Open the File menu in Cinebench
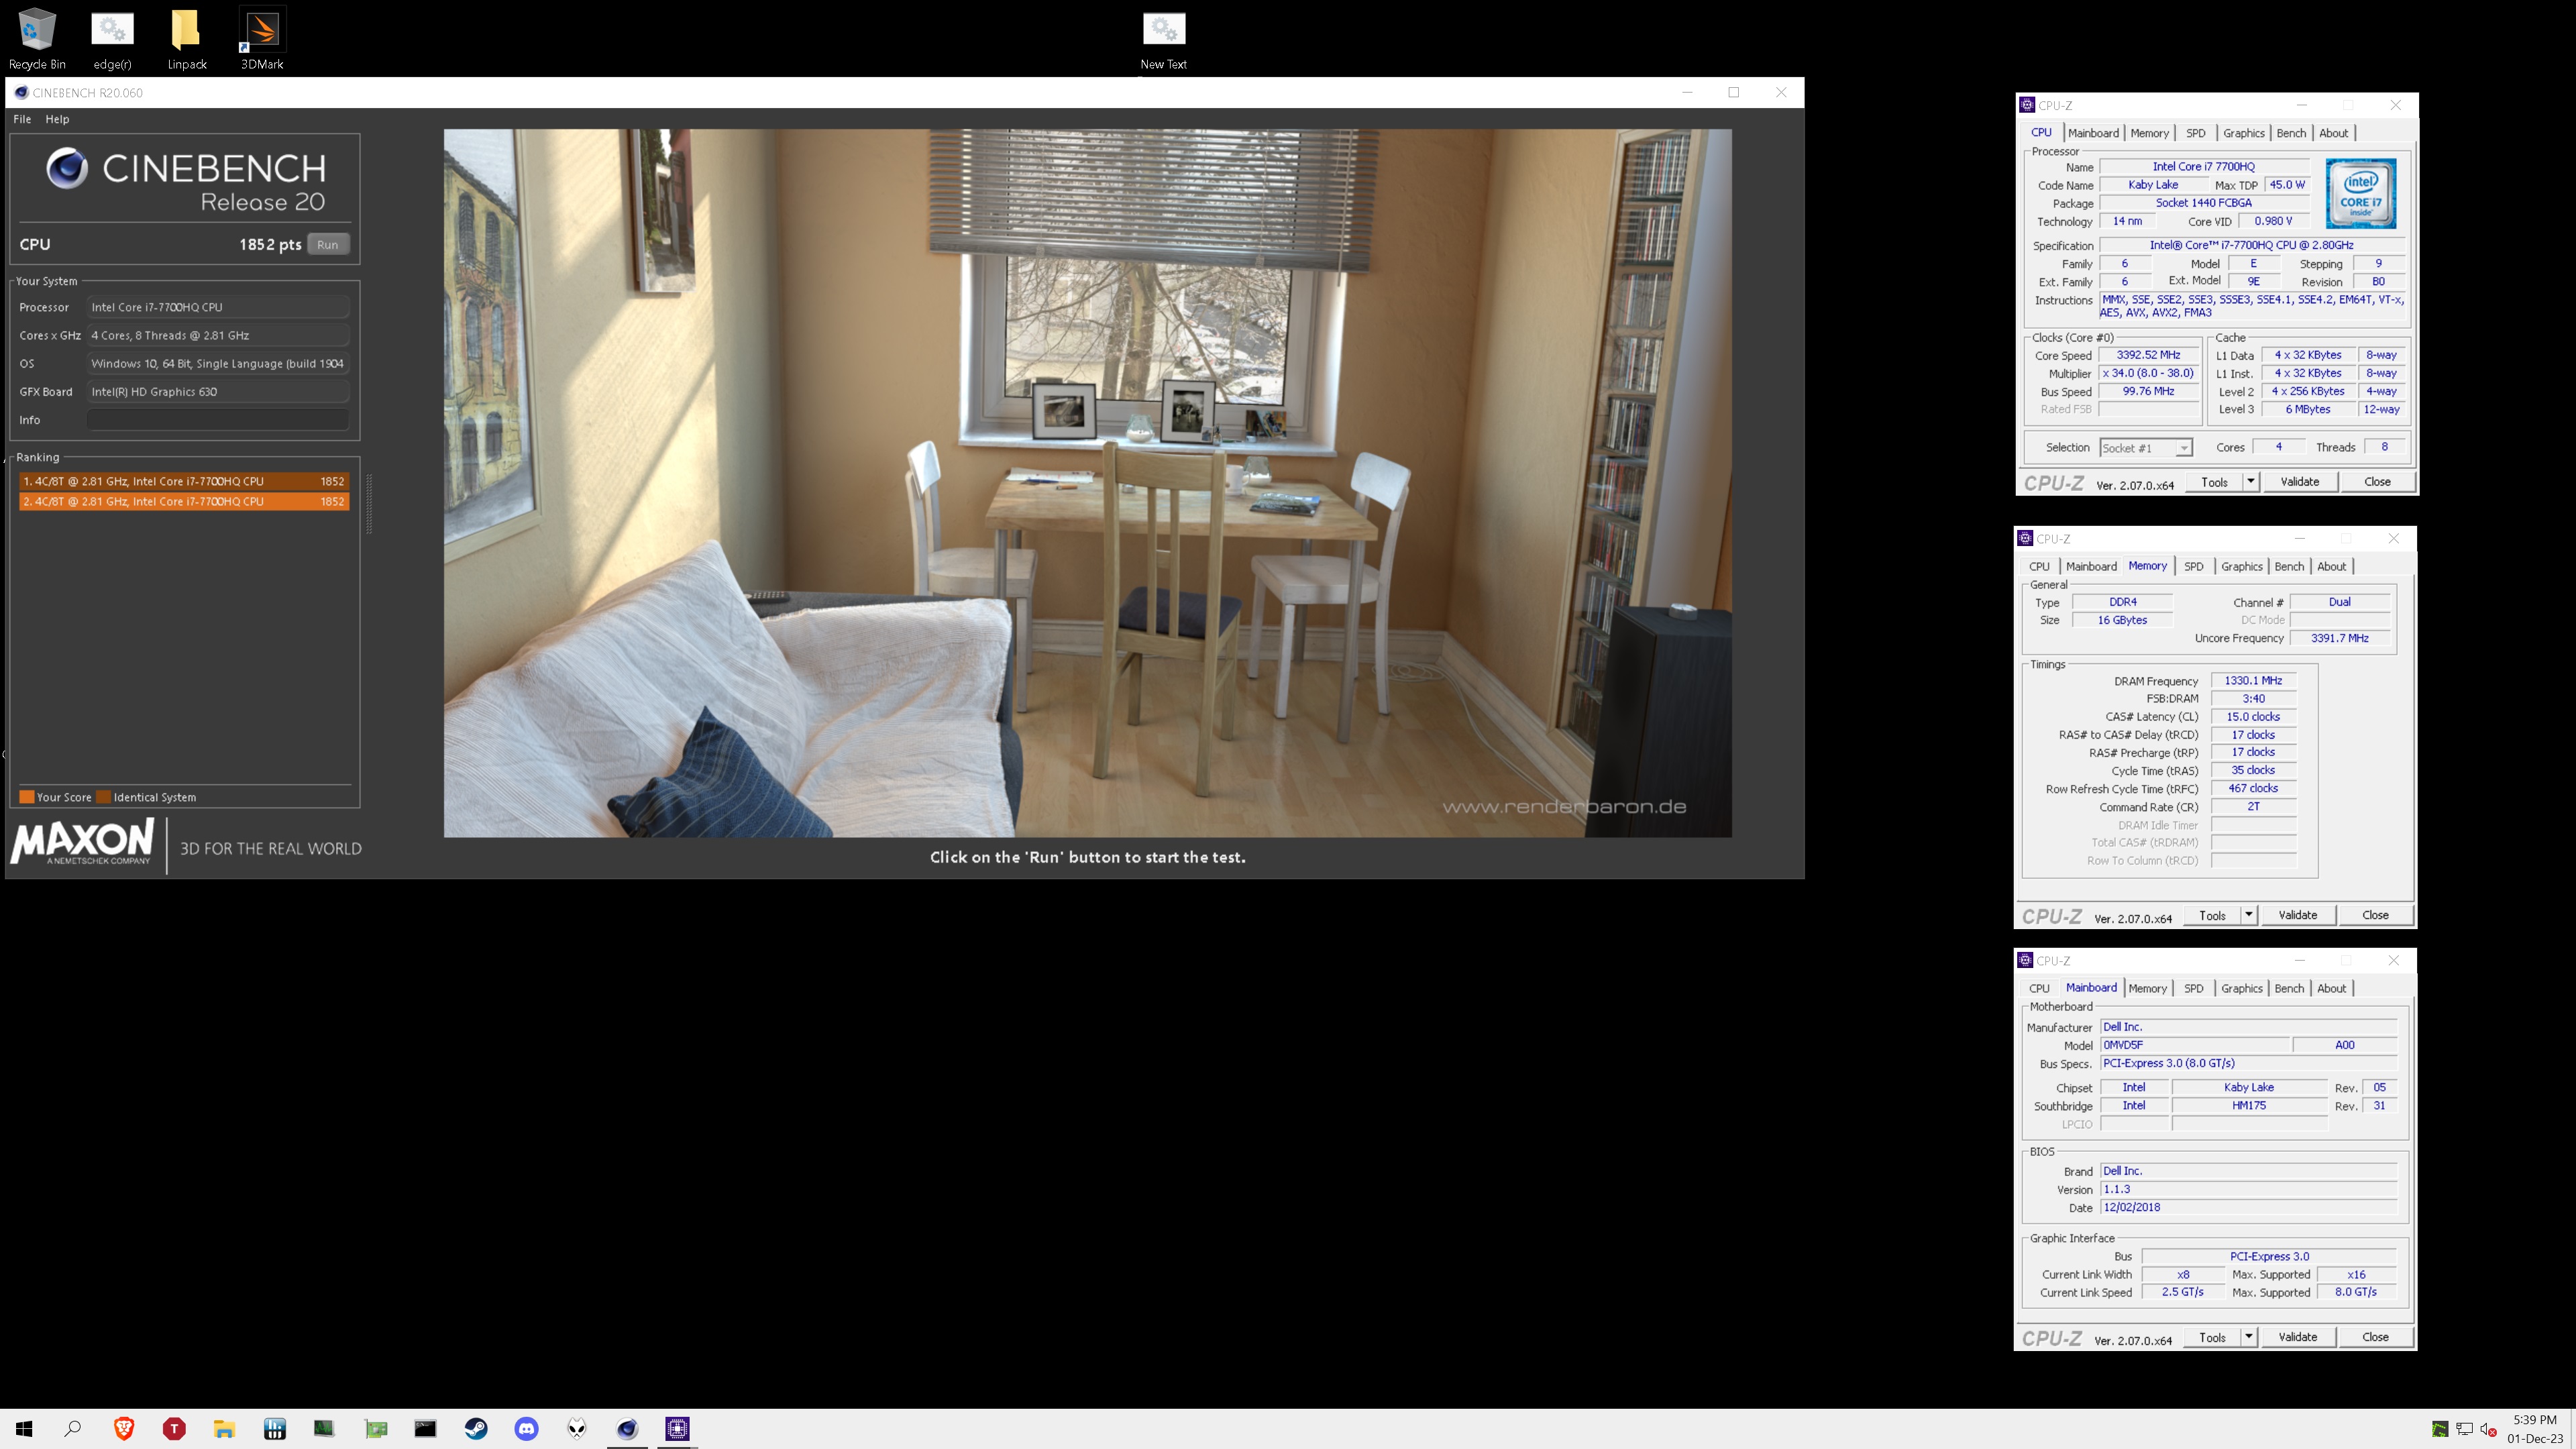 [x=22, y=119]
